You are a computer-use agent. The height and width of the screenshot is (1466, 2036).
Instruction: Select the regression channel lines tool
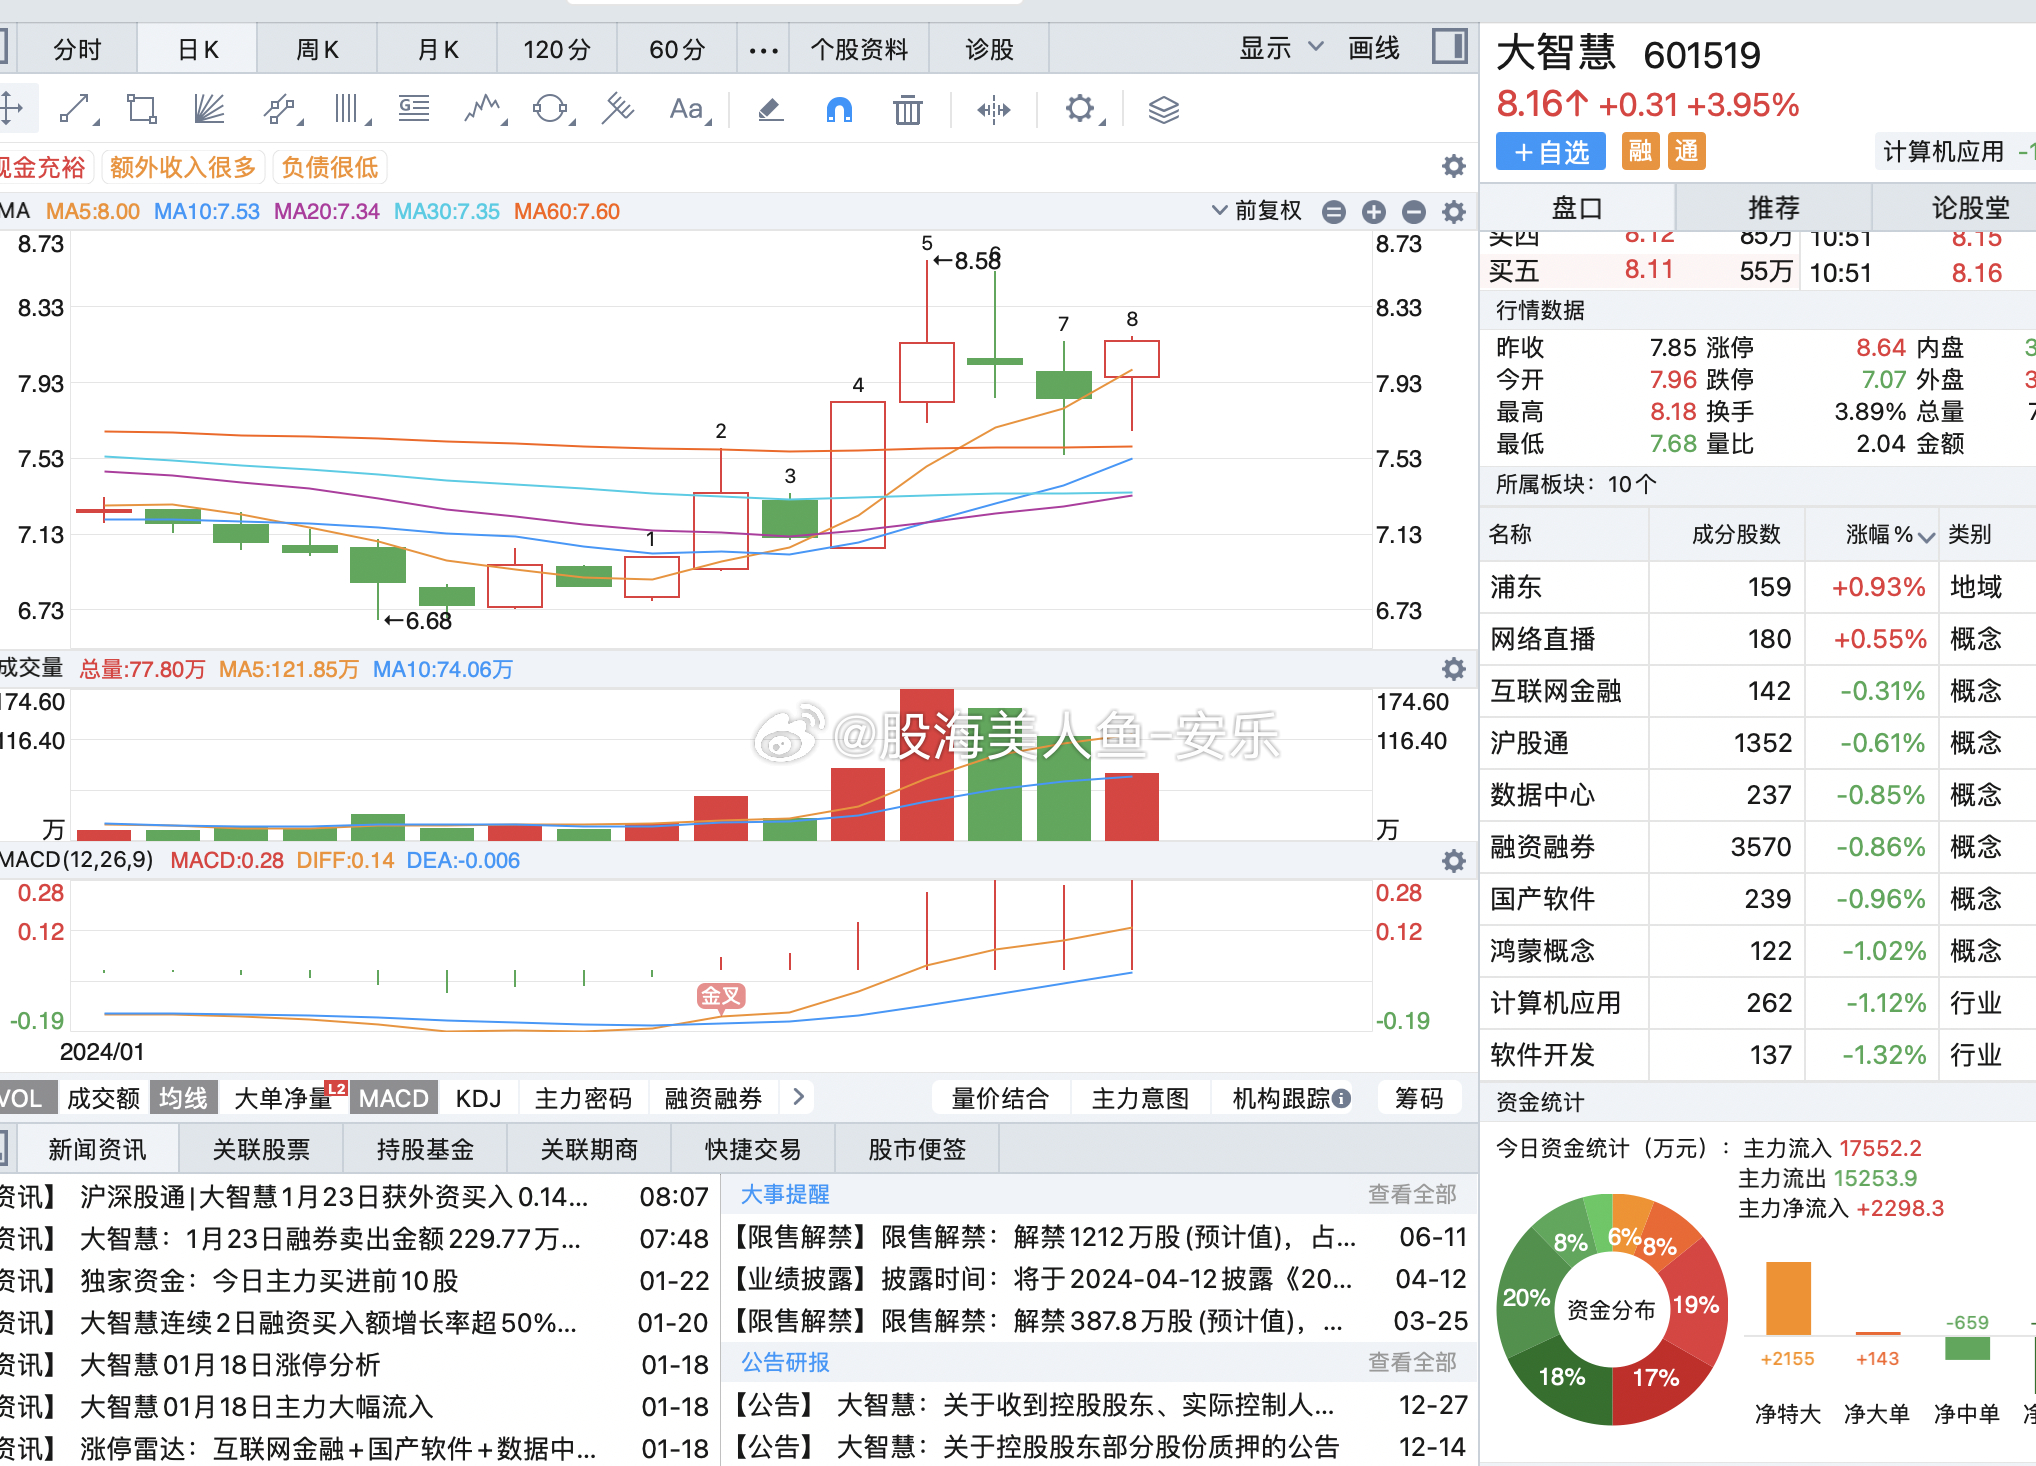[x=618, y=108]
